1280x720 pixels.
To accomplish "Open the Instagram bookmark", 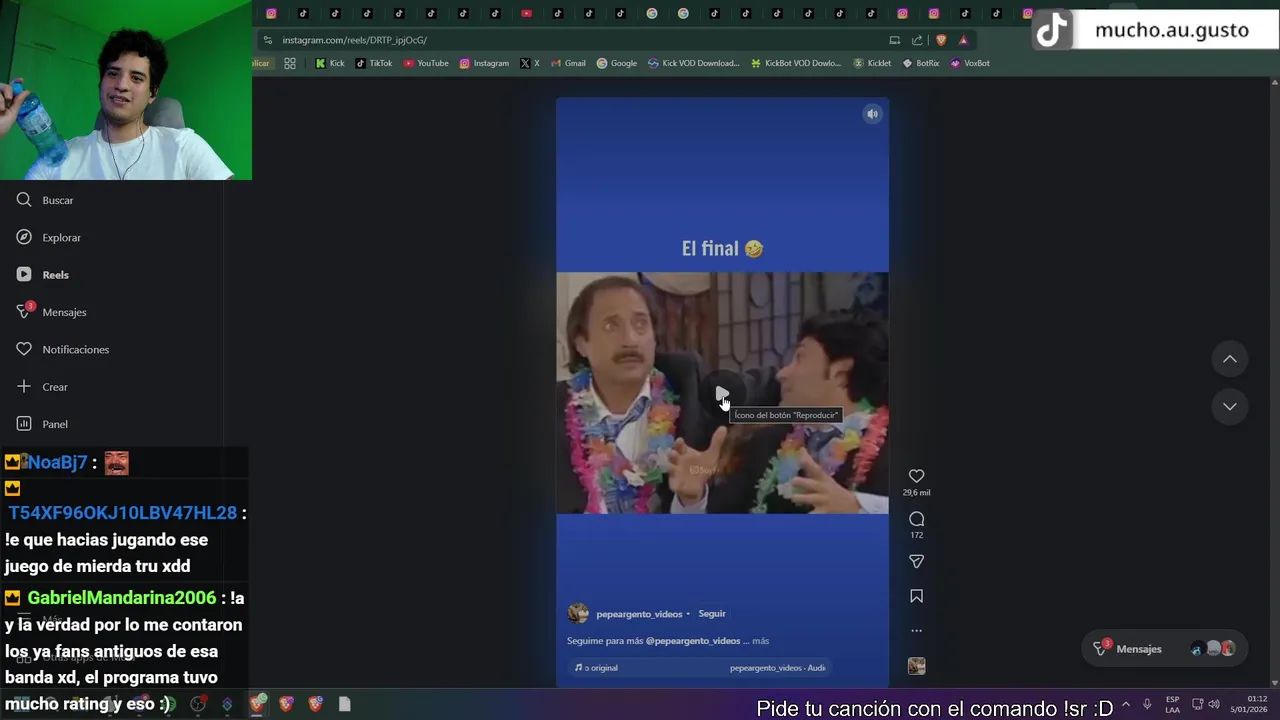I will (x=484, y=63).
